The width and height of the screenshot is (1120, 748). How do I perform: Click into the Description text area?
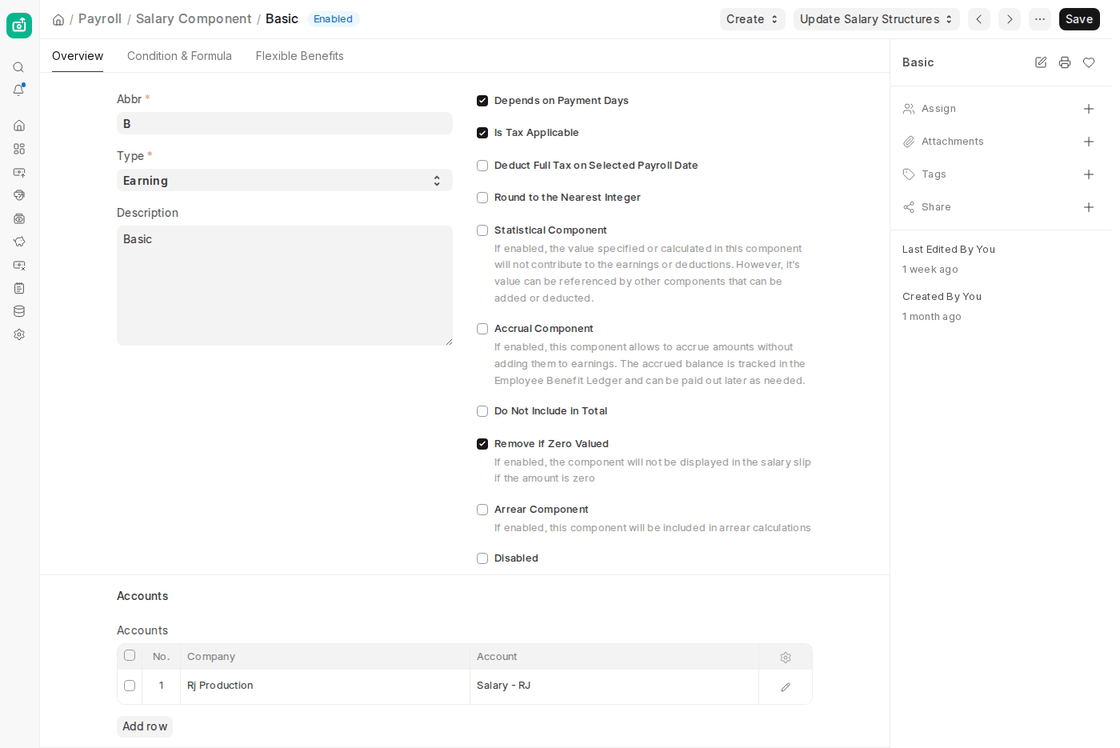pyautogui.click(x=284, y=286)
